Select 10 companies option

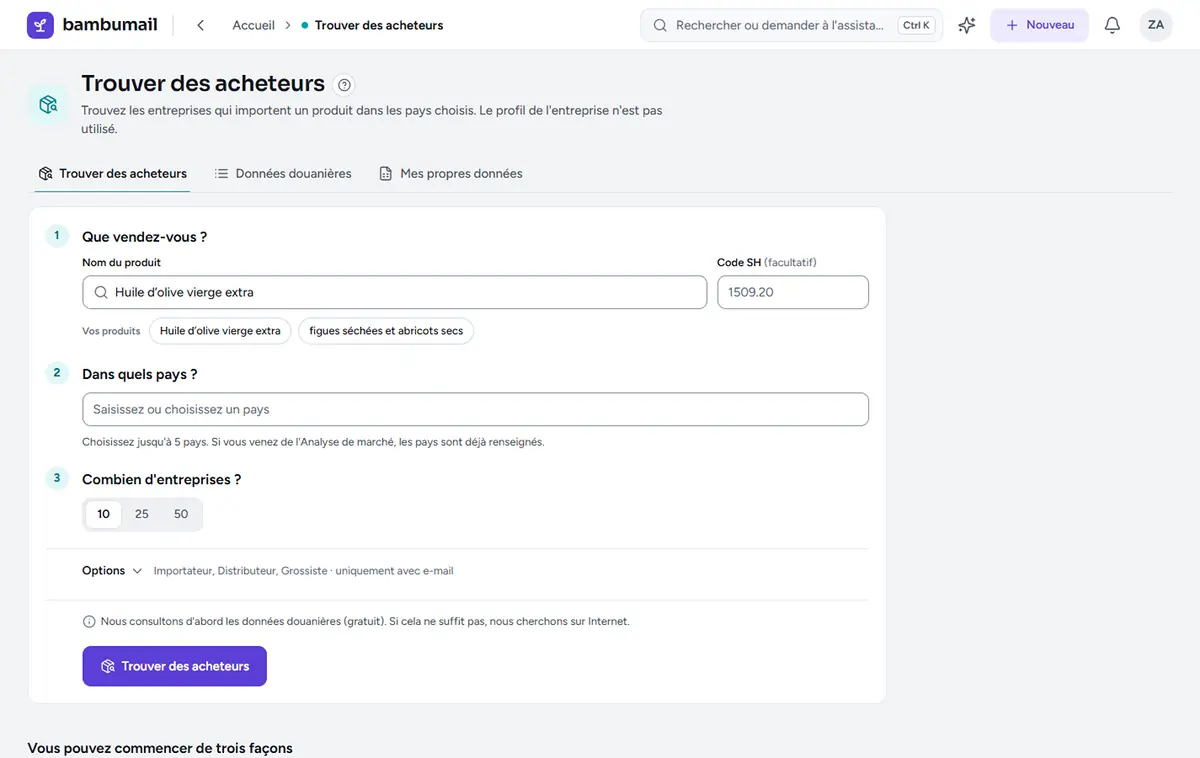click(104, 514)
